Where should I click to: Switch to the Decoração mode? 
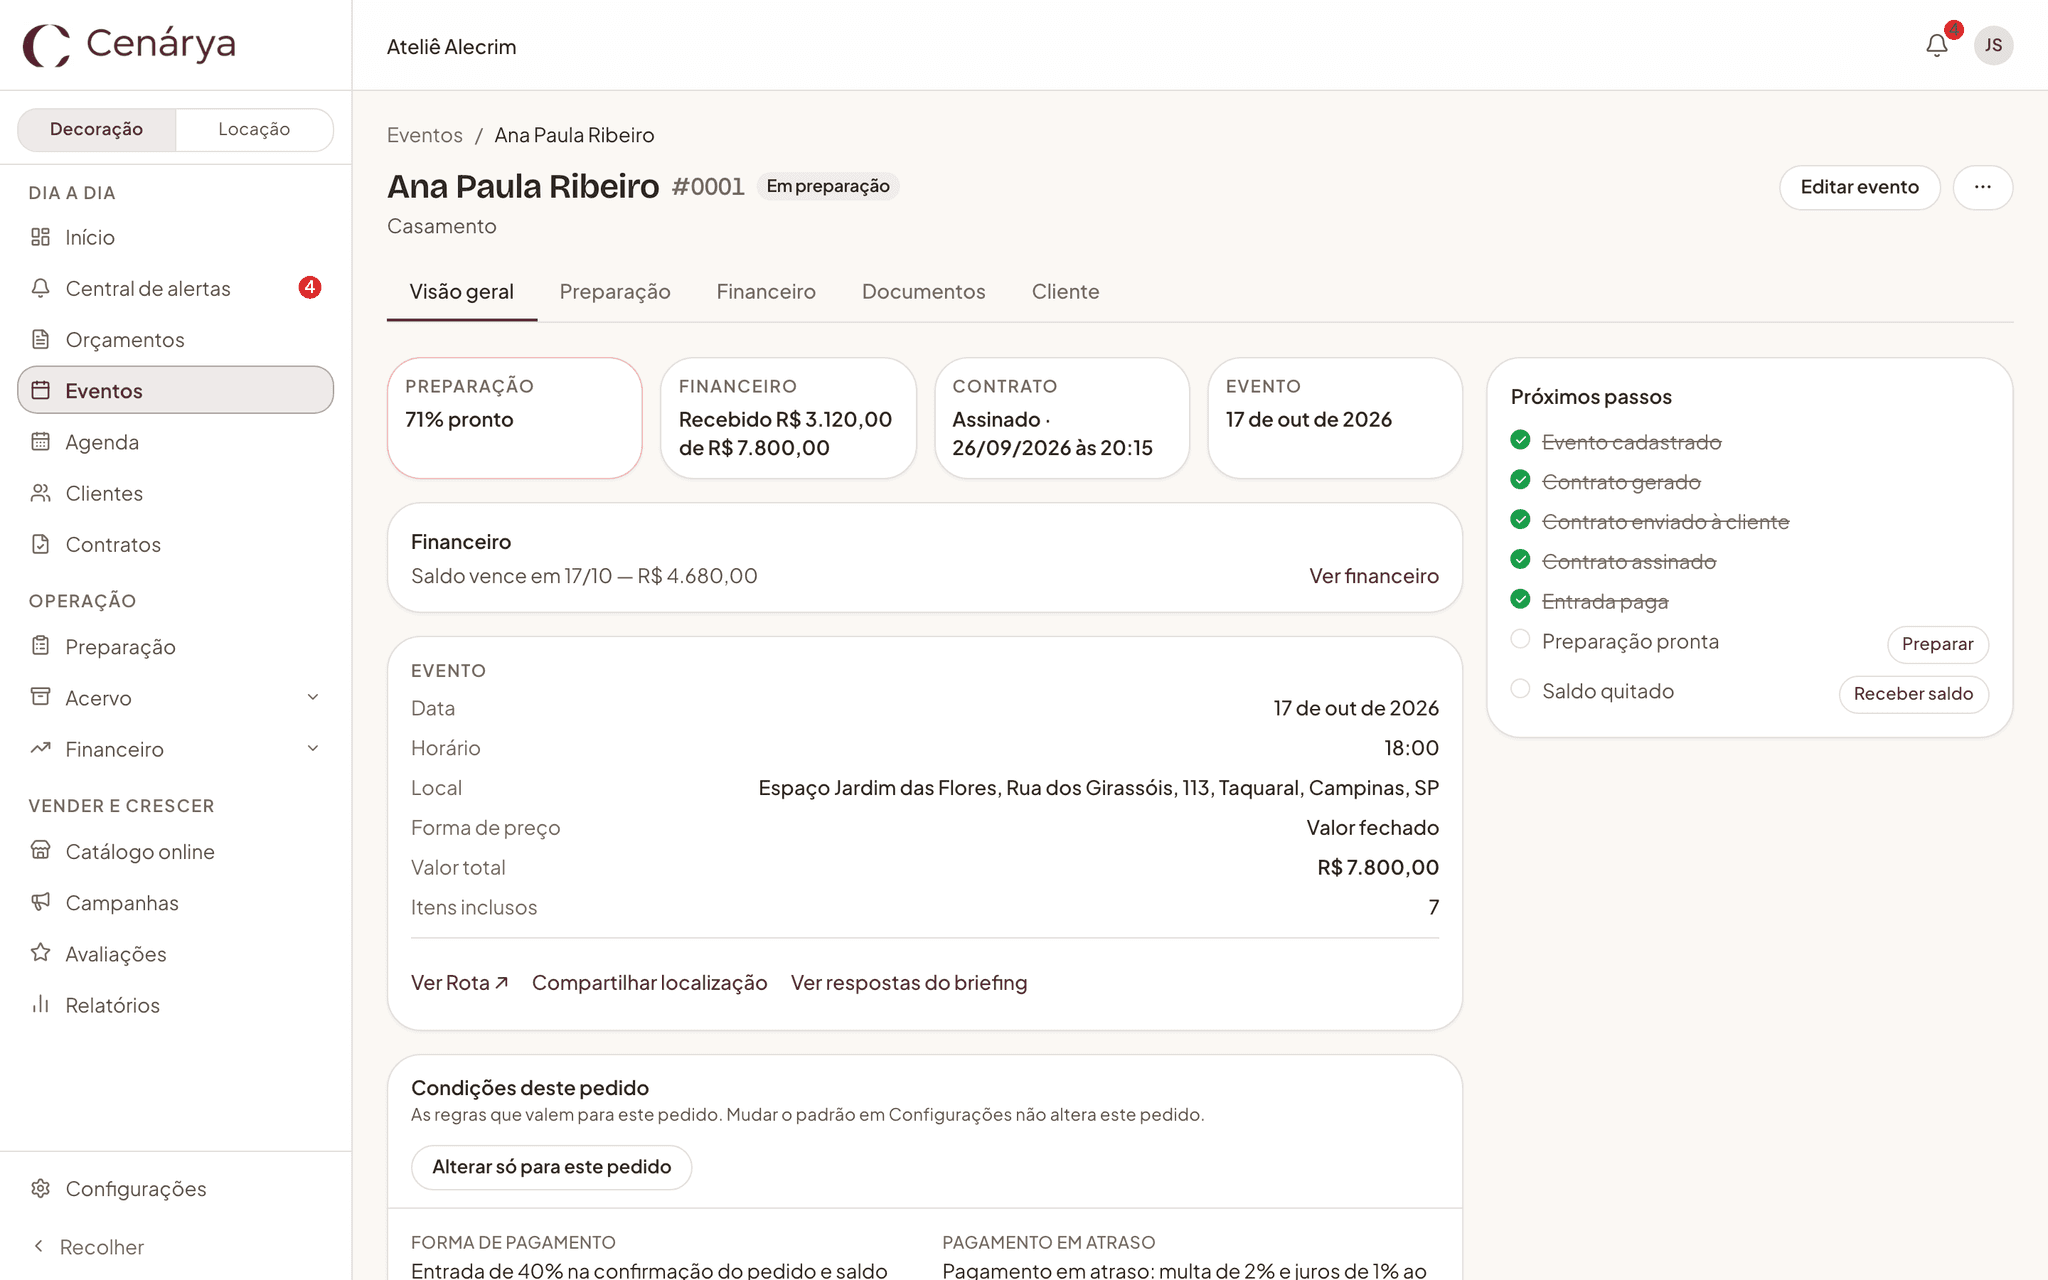pos(97,129)
